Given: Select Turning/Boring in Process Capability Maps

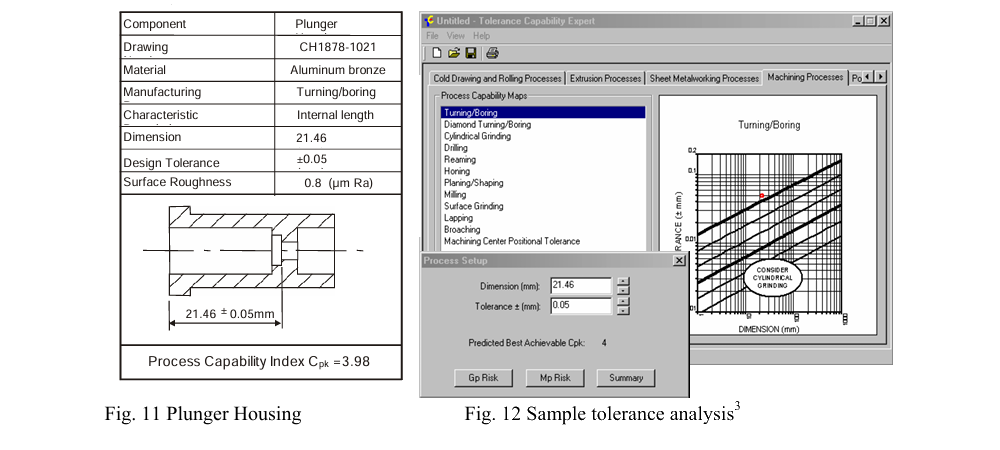Looking at the screenshot, I should pos(543,113).
